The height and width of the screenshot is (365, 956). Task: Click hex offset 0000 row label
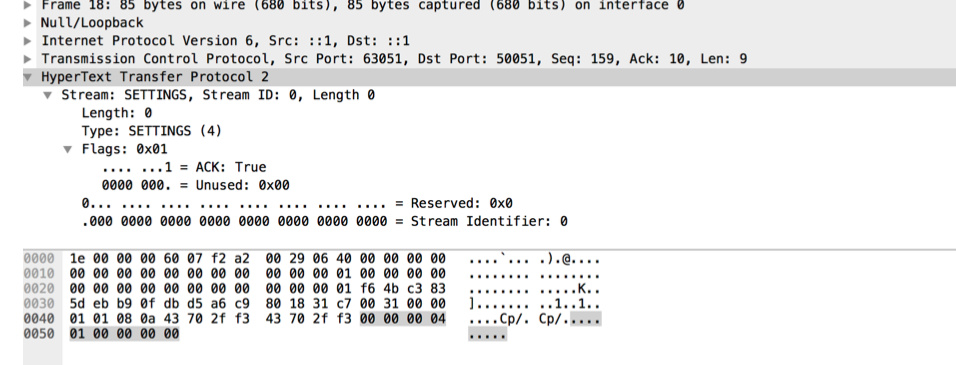[39, 259]
